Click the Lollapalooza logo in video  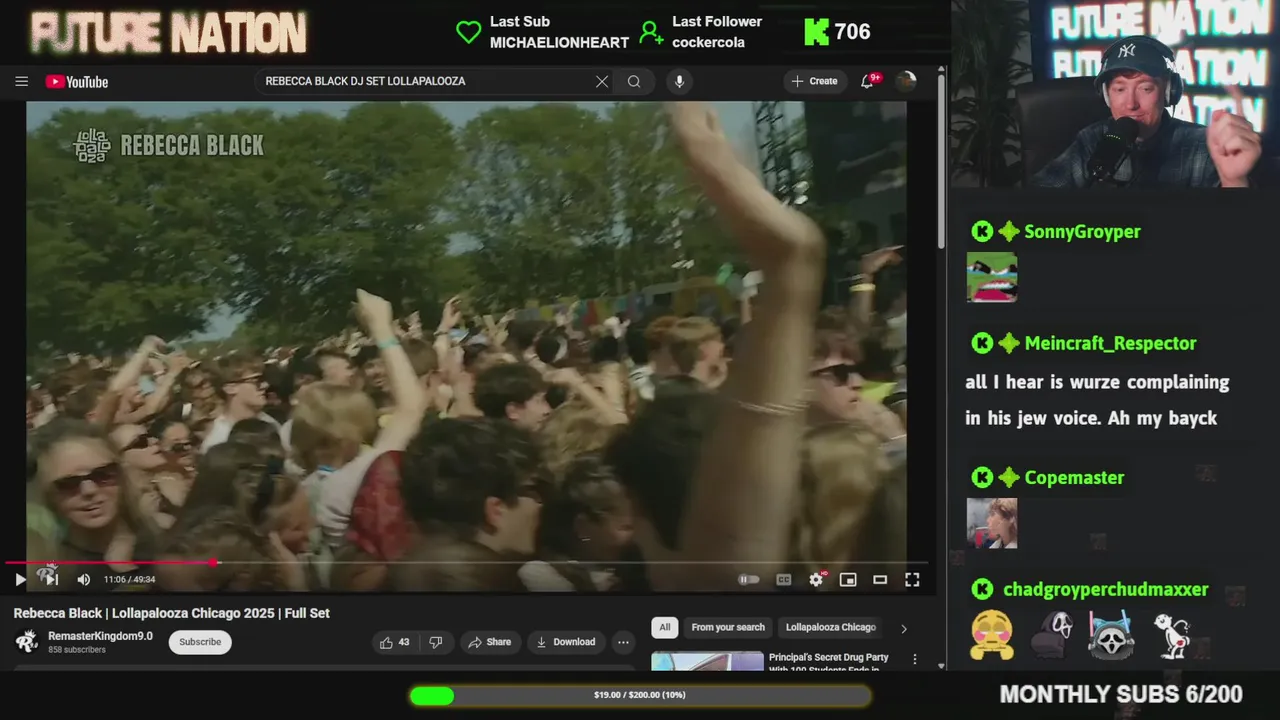[93, 146]
